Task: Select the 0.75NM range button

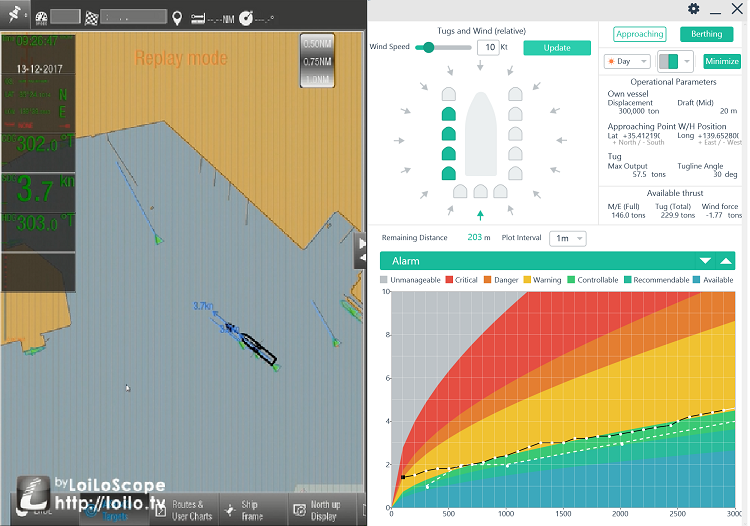Action: pyautogui.click(x=317, y=62)
